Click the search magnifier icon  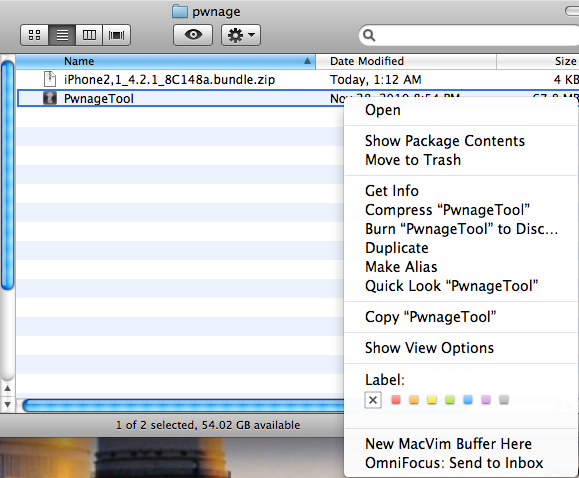pos(369,35)
